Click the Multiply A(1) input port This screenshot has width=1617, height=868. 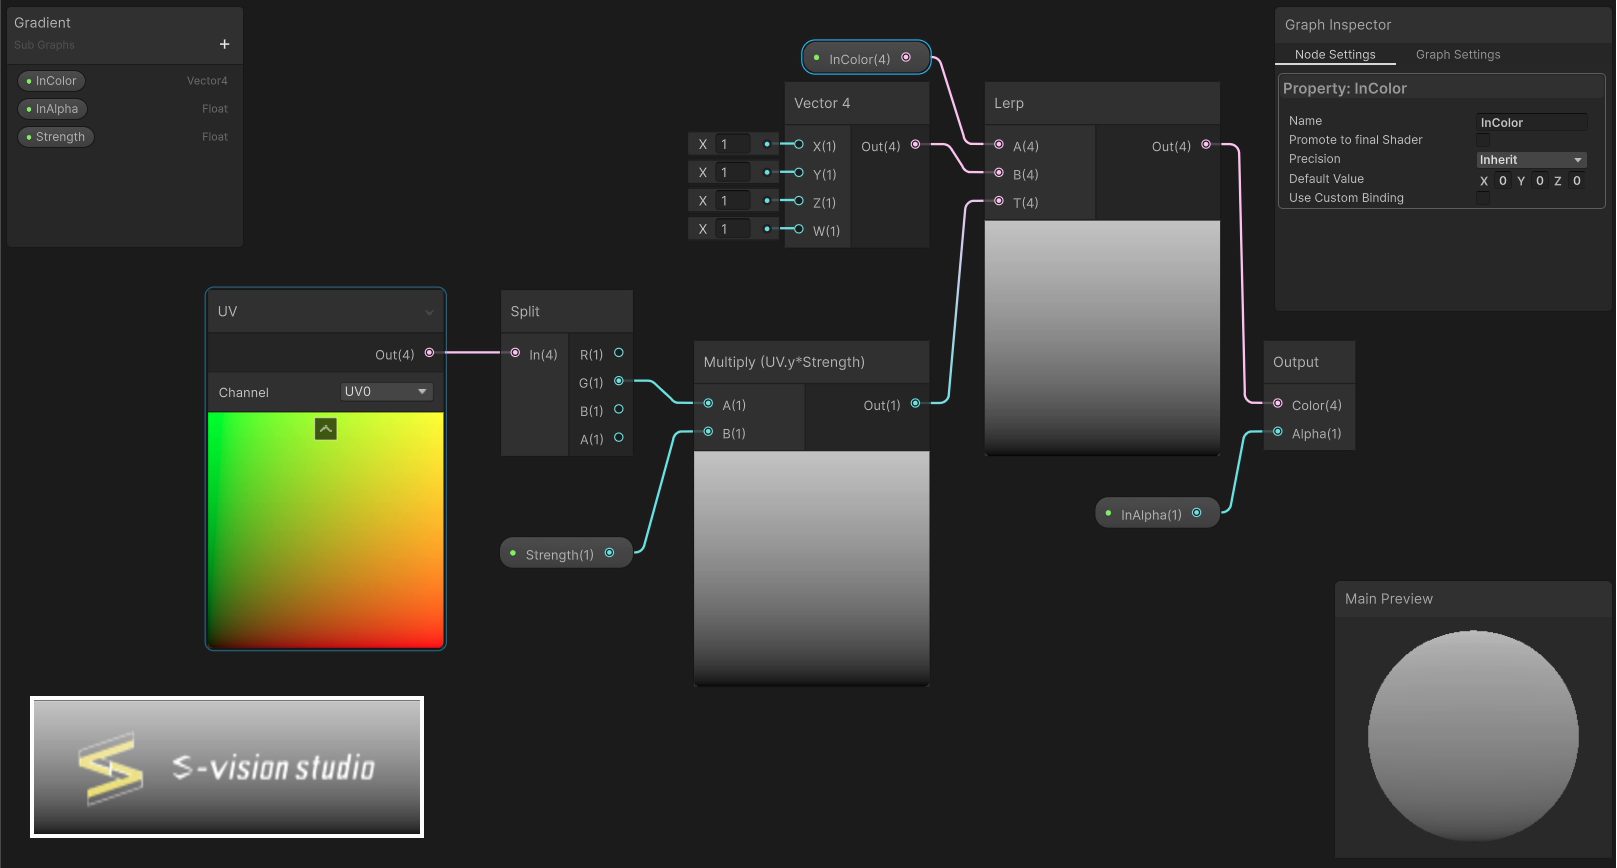708,404
